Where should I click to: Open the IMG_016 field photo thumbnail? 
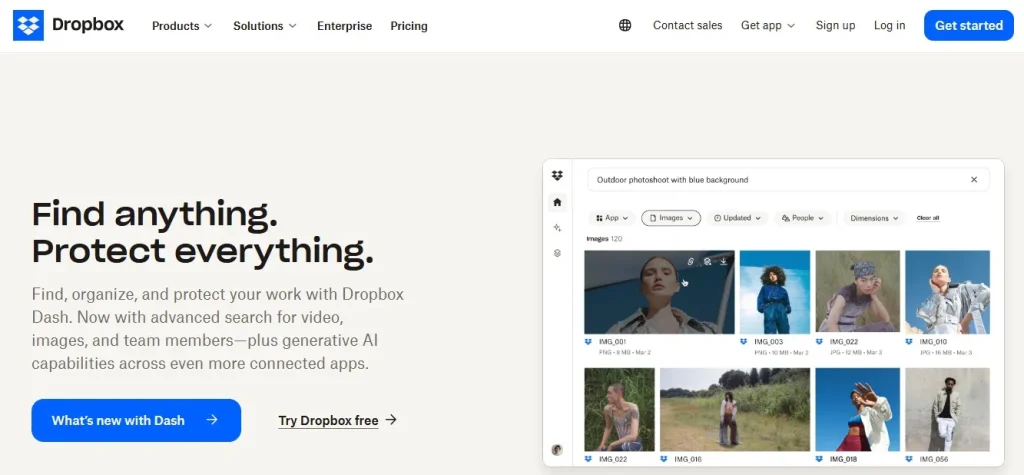click(x=735, y=410)
